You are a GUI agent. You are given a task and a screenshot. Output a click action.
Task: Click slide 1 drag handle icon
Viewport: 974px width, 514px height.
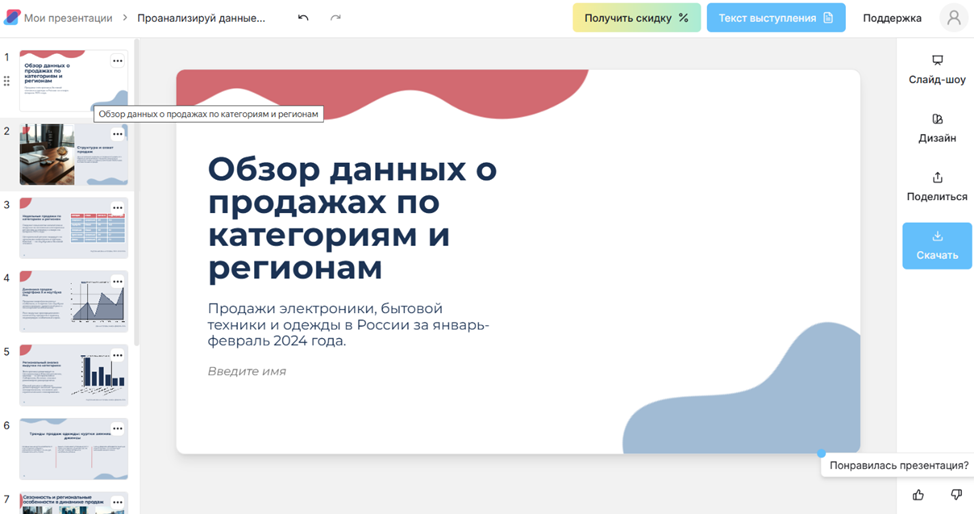point(7,81)
